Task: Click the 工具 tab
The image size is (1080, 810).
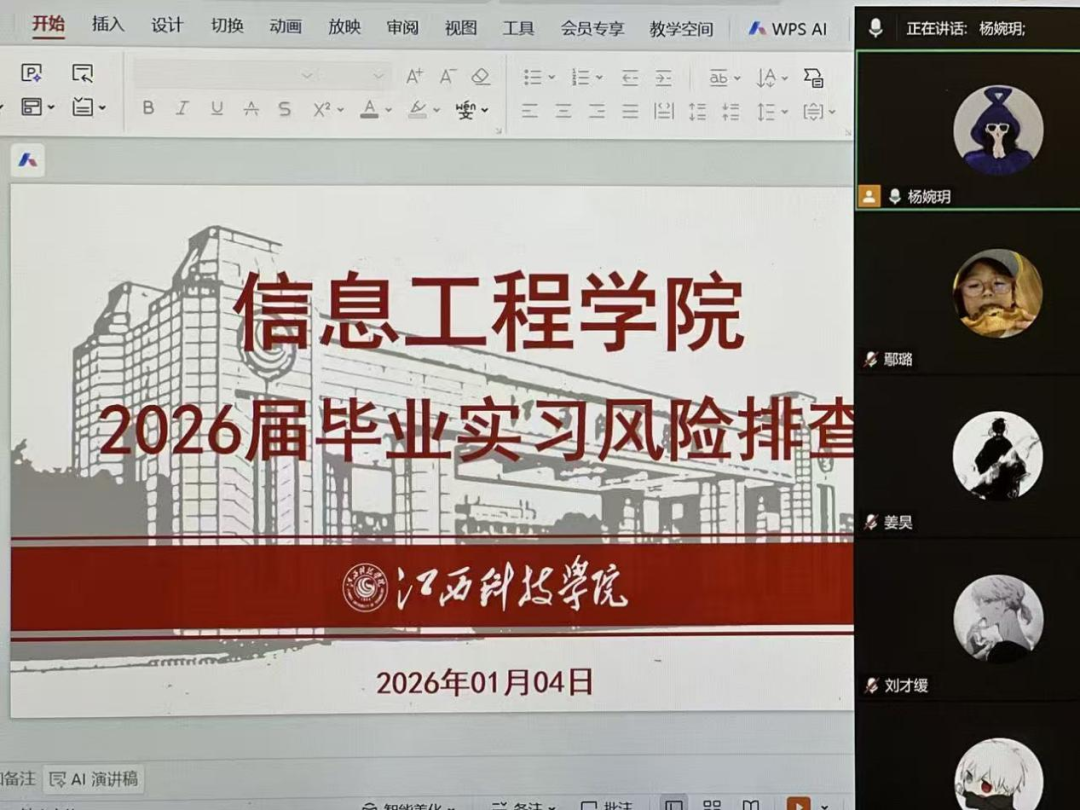Action: 518,28
